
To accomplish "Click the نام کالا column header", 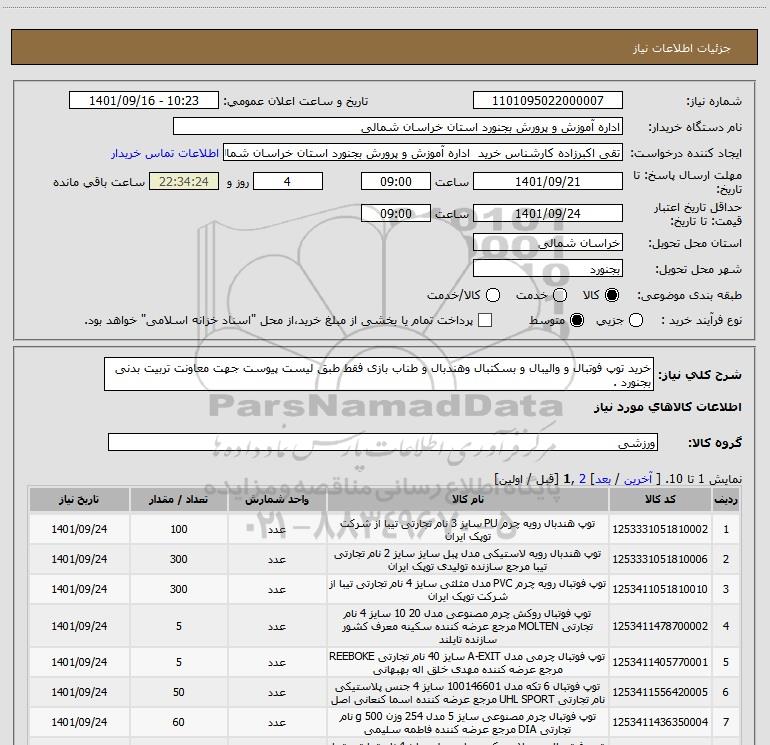I will coord(468,499).
